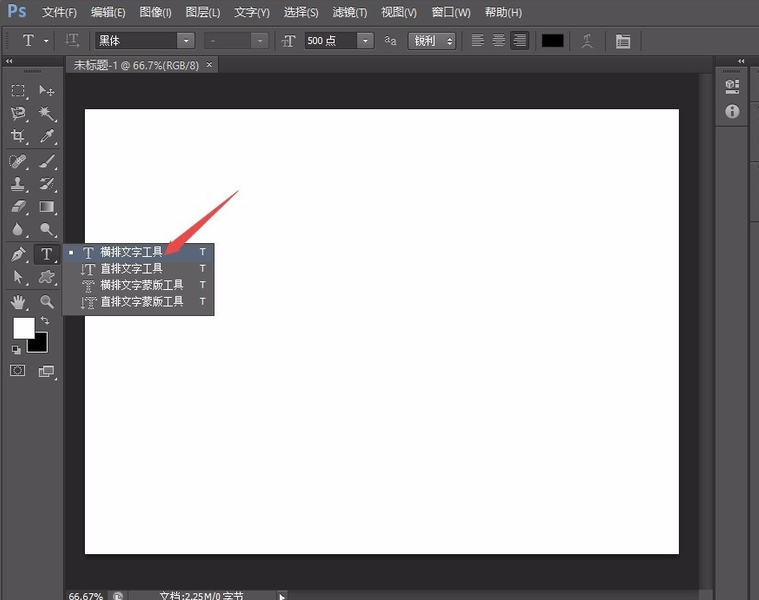Select the Rectangular Marquee tool
Image resolution: width=759 pixels, height=600 pixels.
18,90
